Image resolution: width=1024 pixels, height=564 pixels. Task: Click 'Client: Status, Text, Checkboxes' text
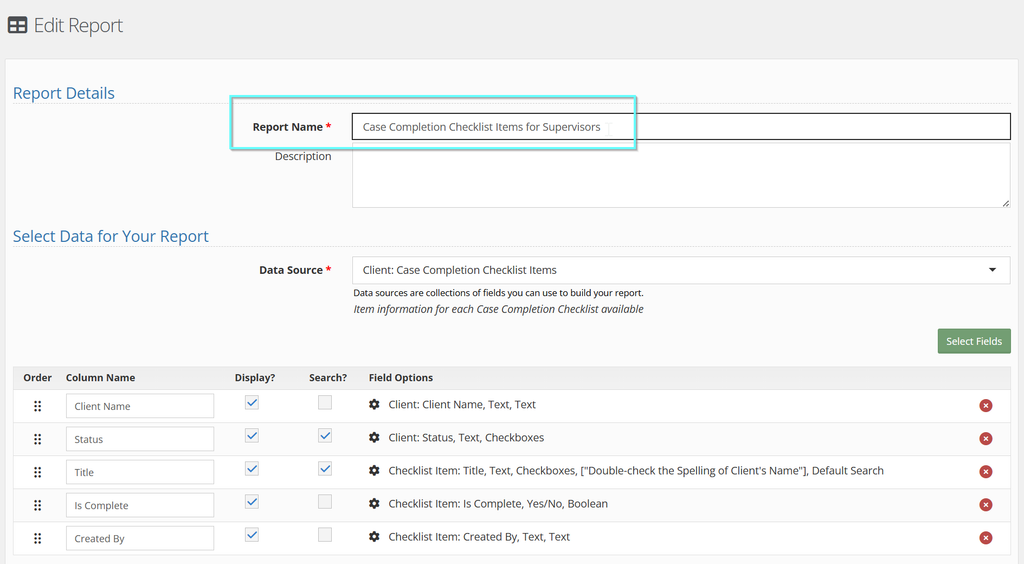point(466,437)
